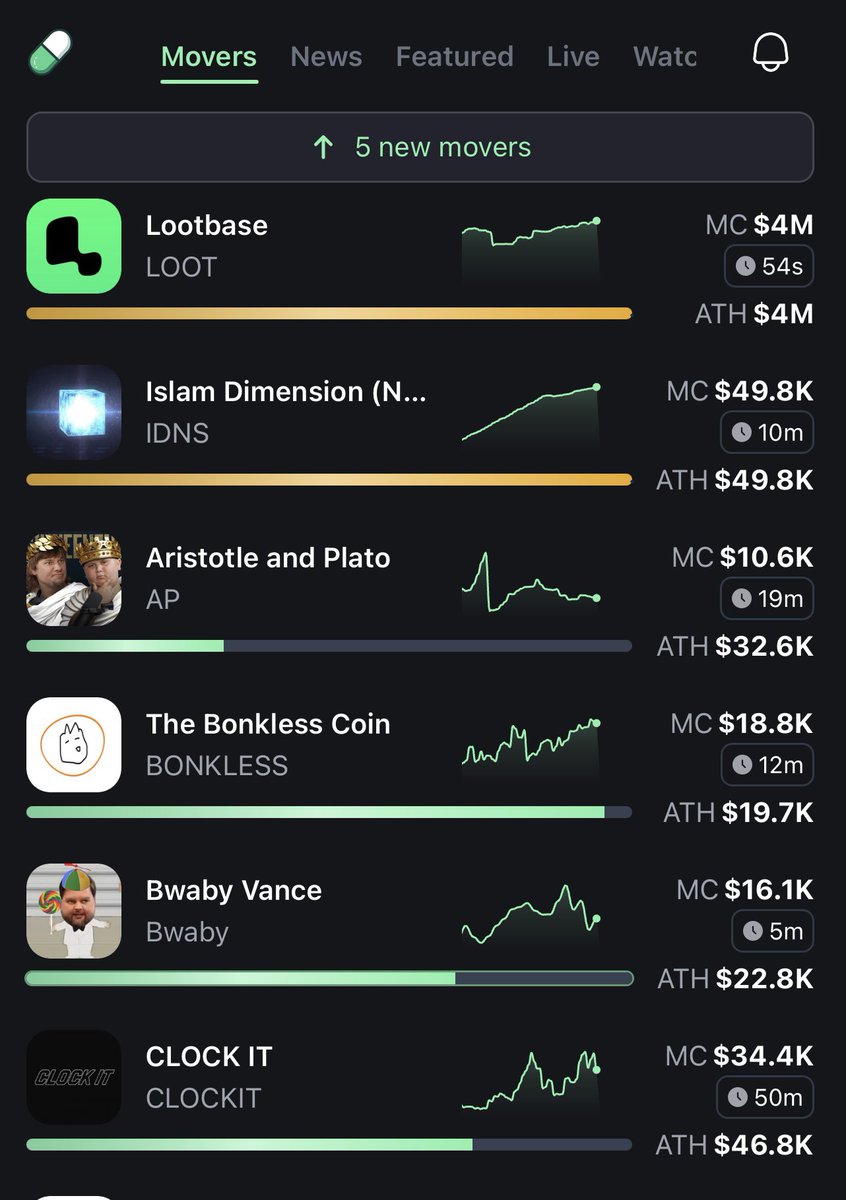The width and height of the screenshot is (846, 1200).
Task: Open the Aristotle and Plato token name
Action: tap(268, 557)
